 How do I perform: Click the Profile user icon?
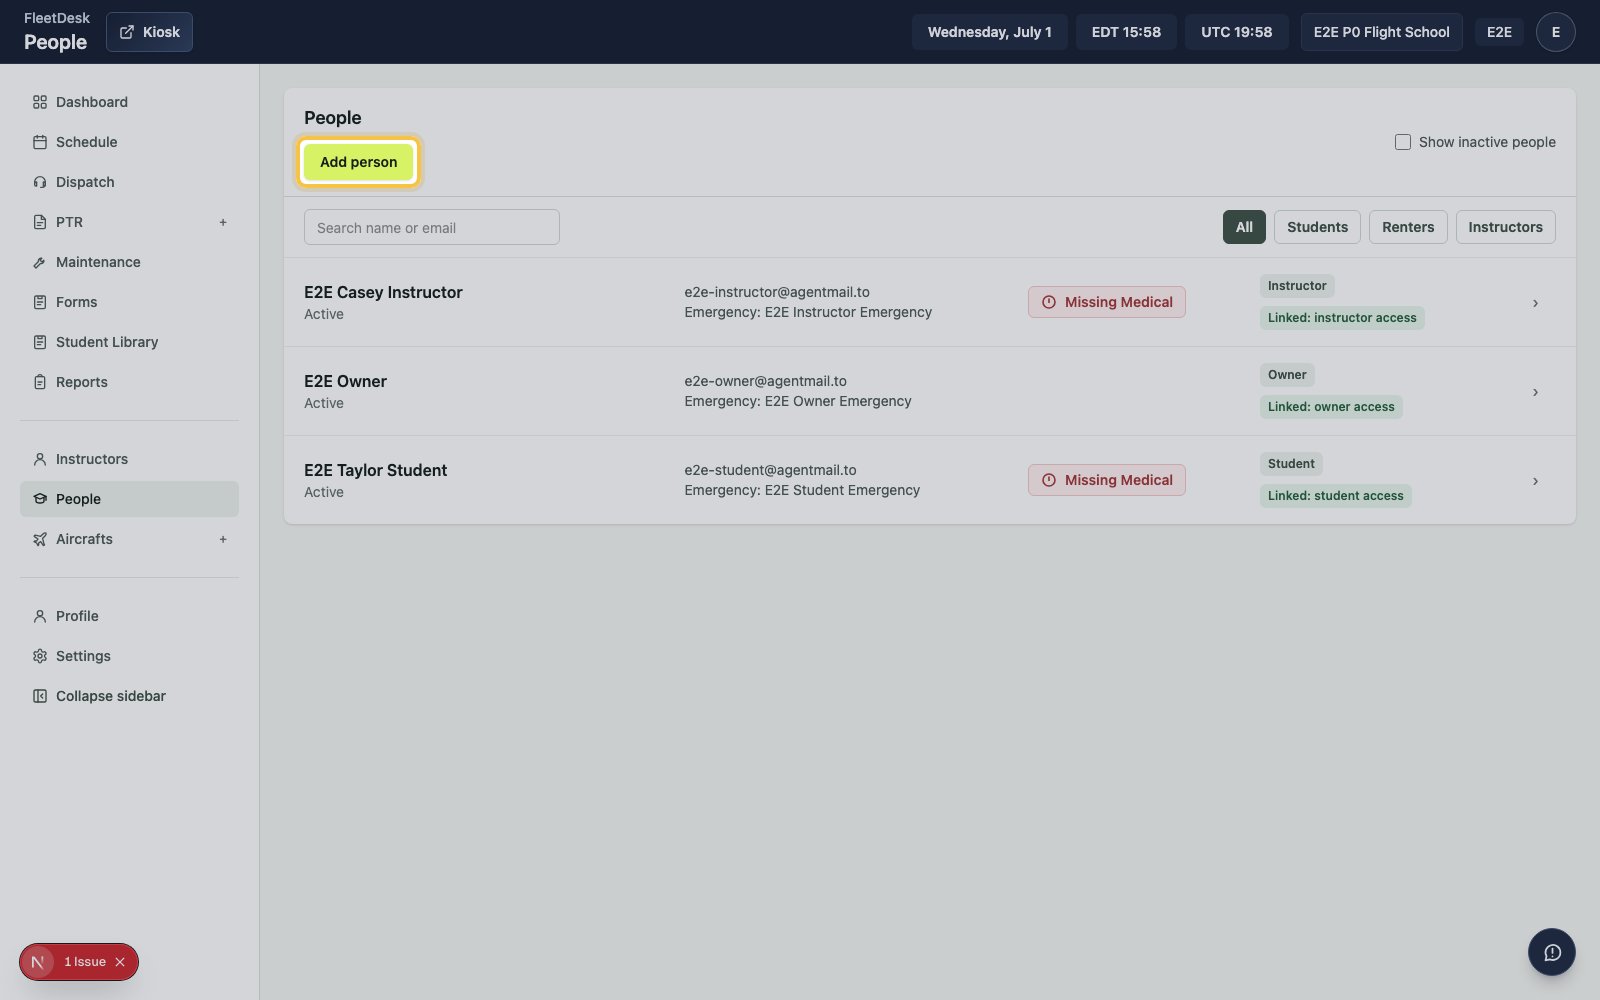(40, 616)
